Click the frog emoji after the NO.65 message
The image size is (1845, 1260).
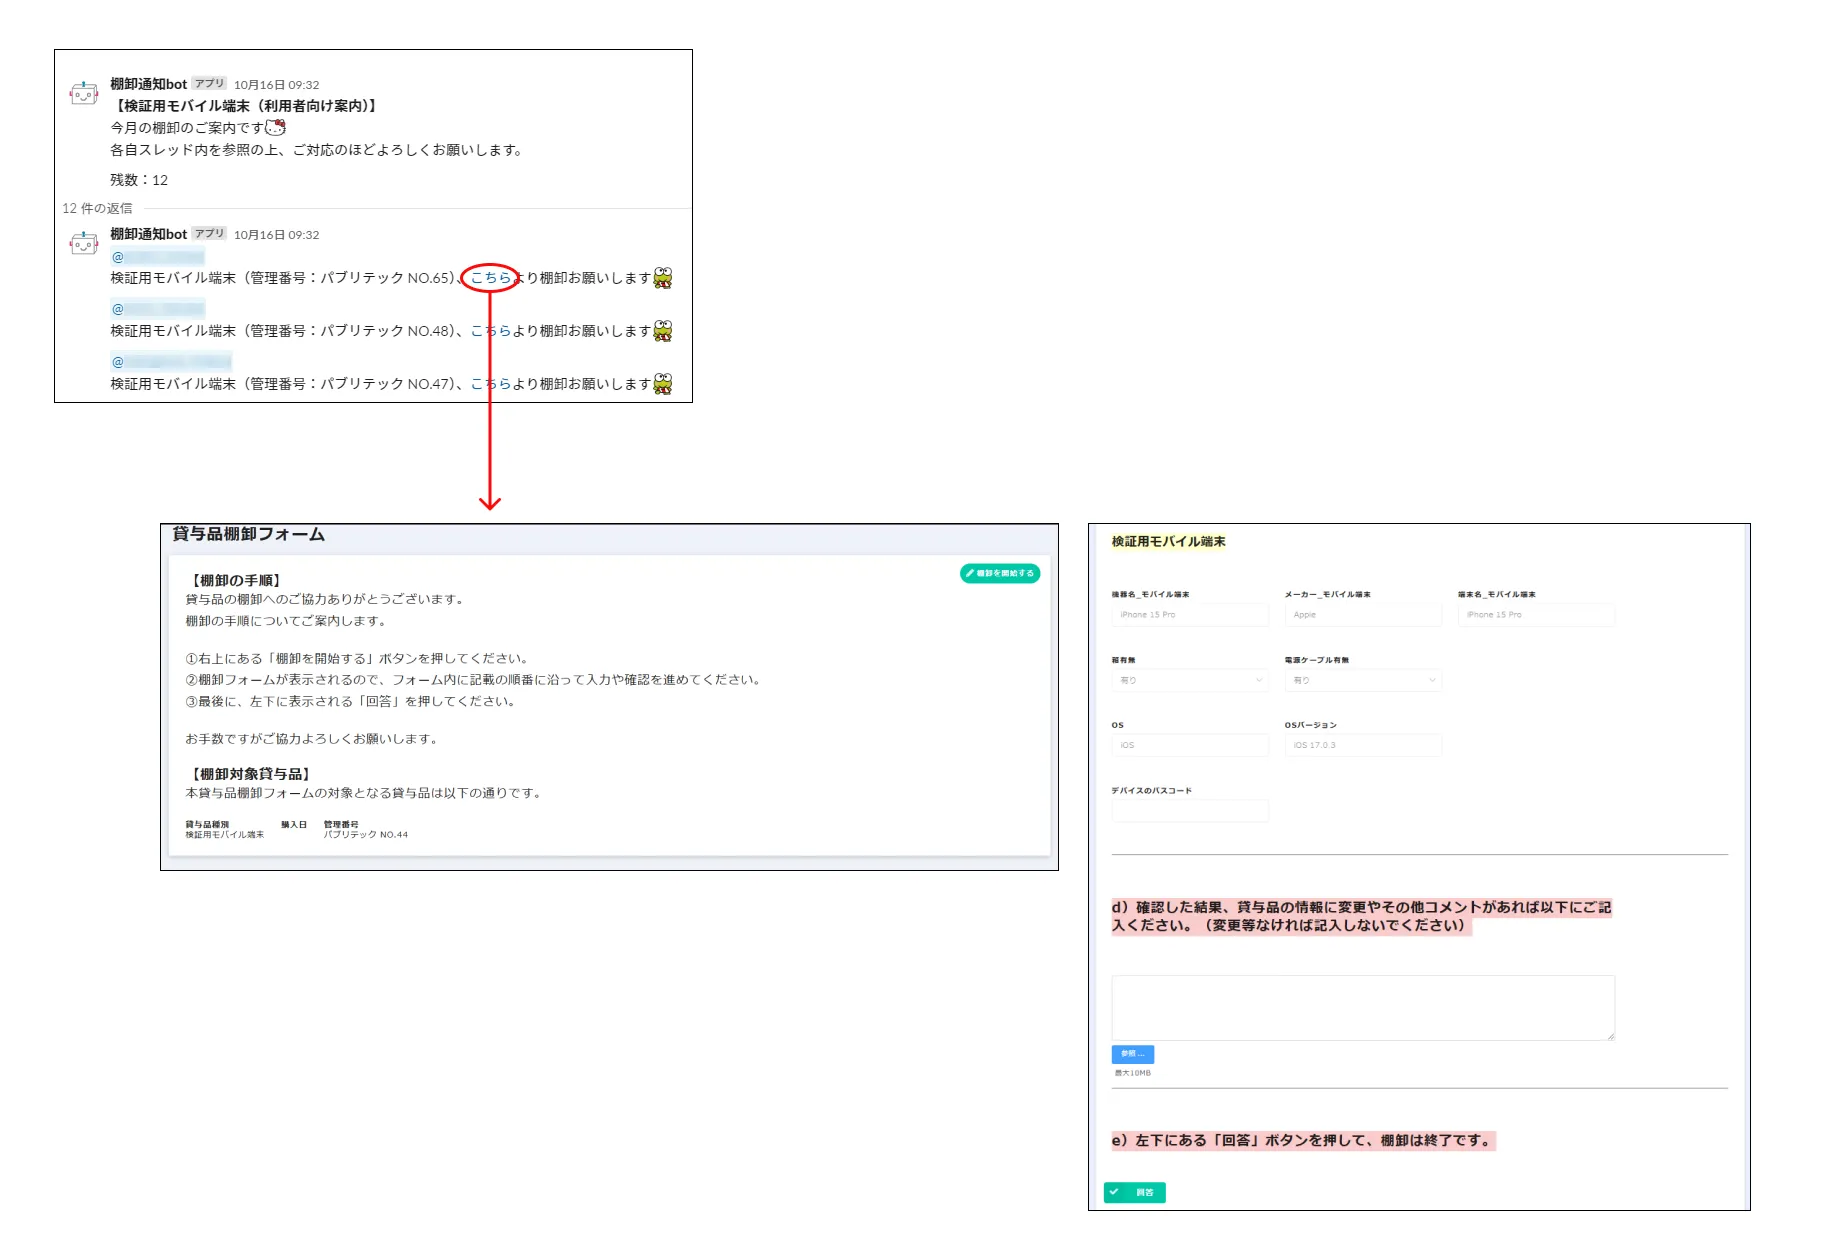tap(663, 278)
